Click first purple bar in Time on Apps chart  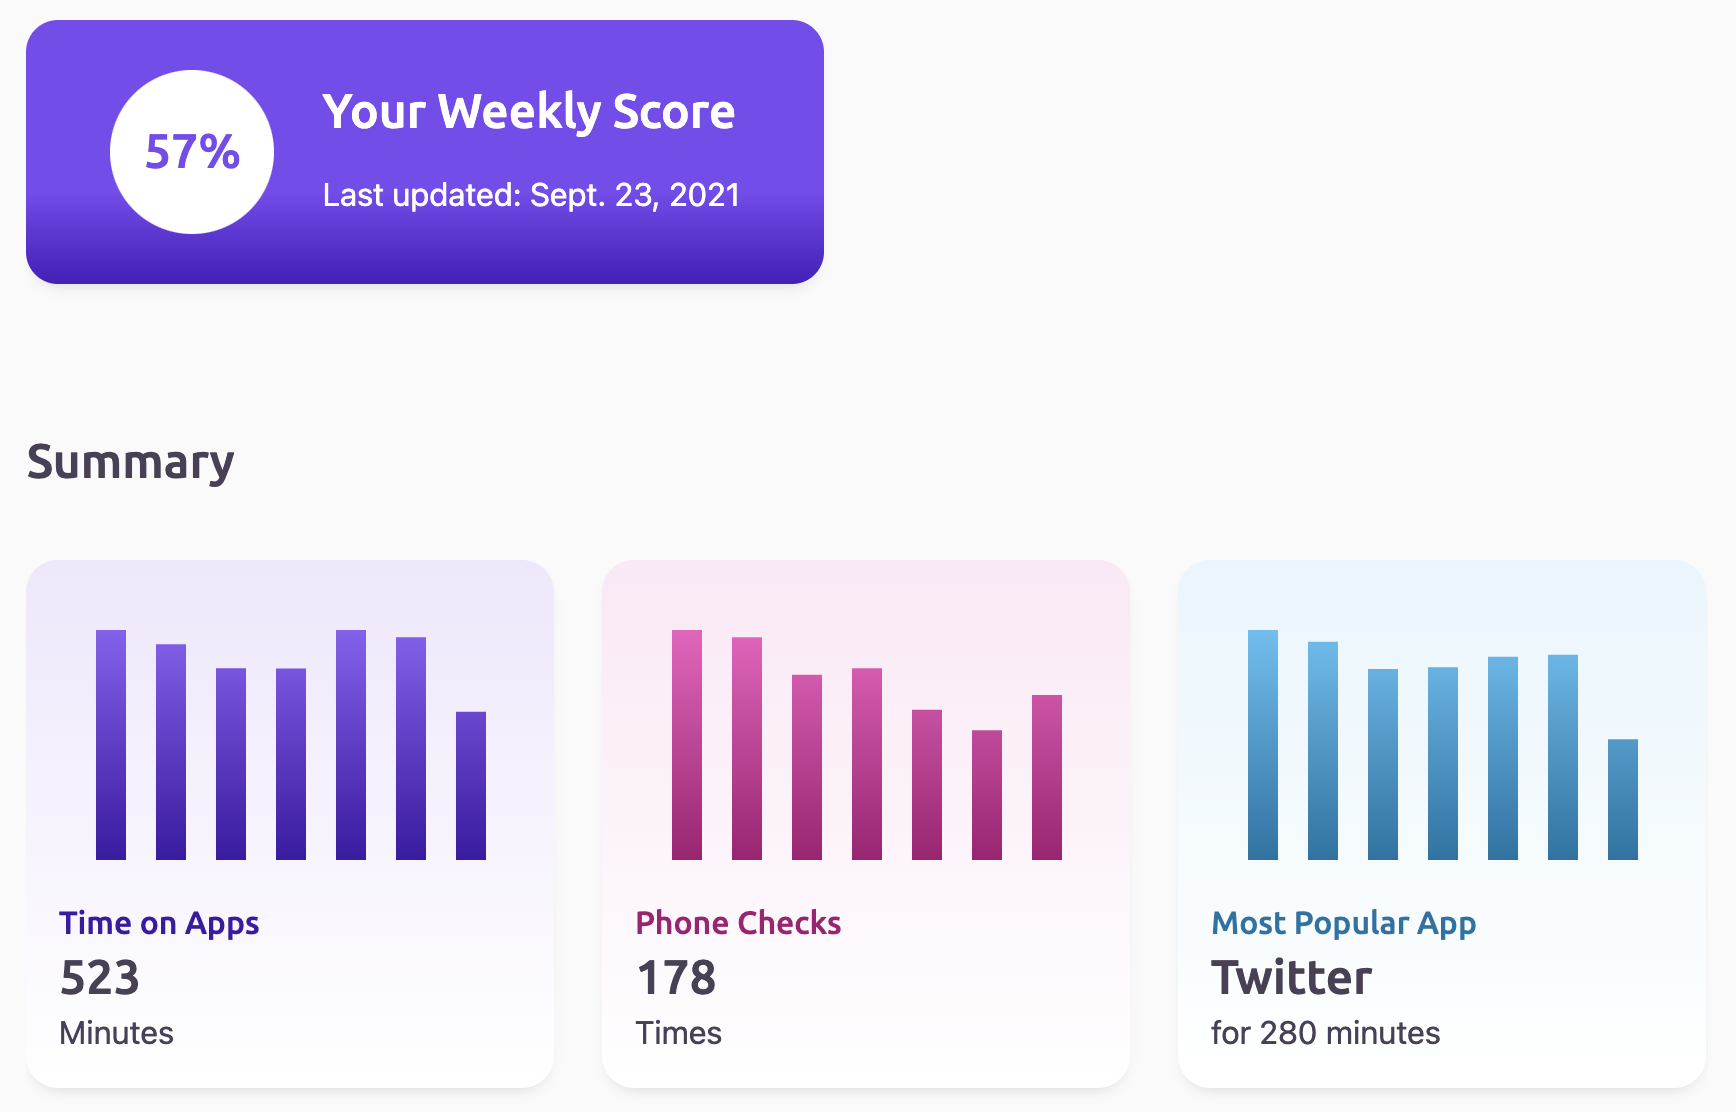111,745
